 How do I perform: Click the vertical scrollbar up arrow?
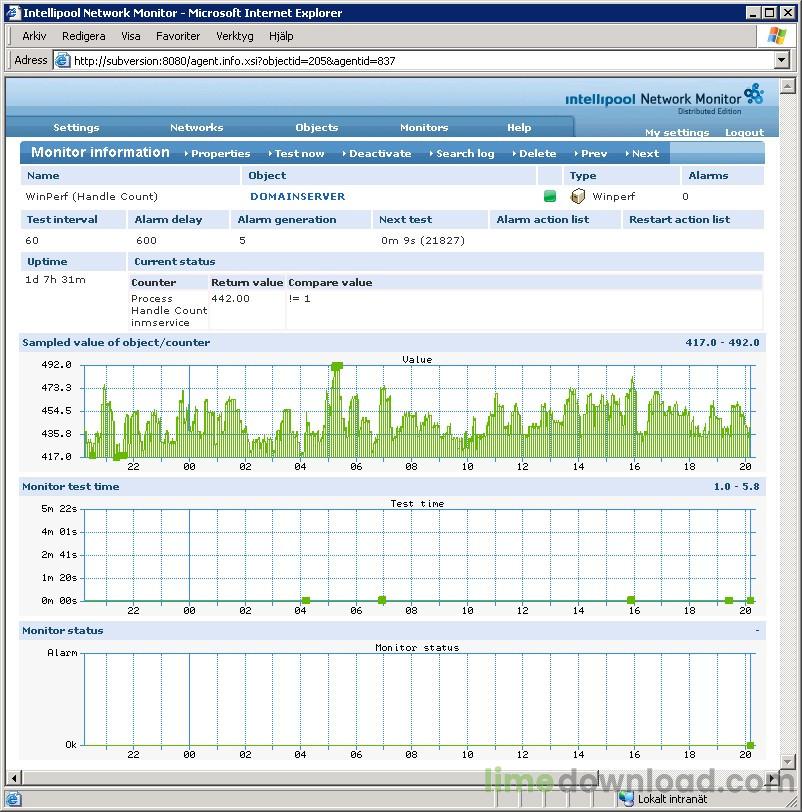coord(788,85)
